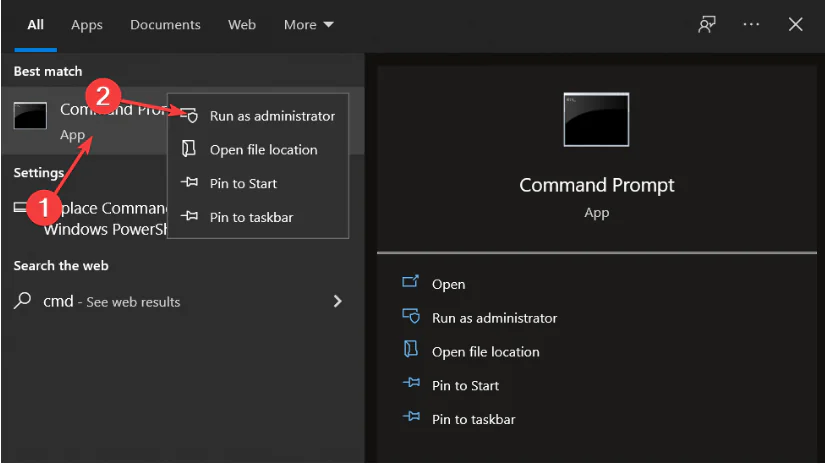Choose Run as administrator in the context menu
Viewport: 825px width, 465px height.
[x=272, y=116]
